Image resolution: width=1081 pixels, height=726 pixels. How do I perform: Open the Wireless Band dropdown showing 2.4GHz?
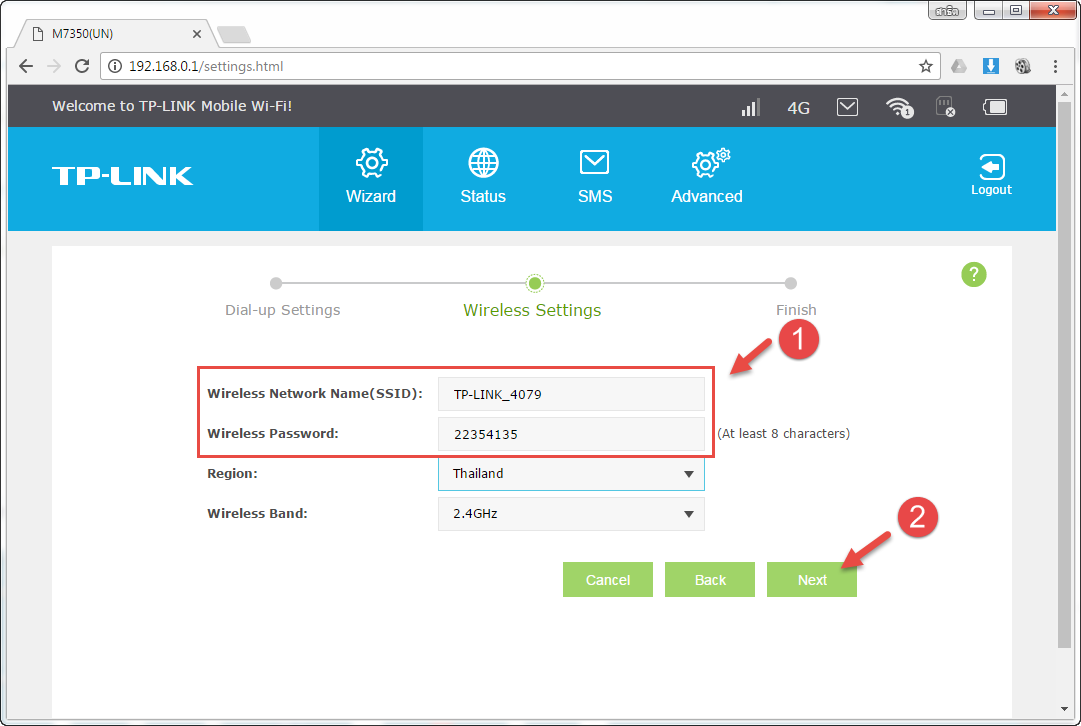(x=571, y=514)
